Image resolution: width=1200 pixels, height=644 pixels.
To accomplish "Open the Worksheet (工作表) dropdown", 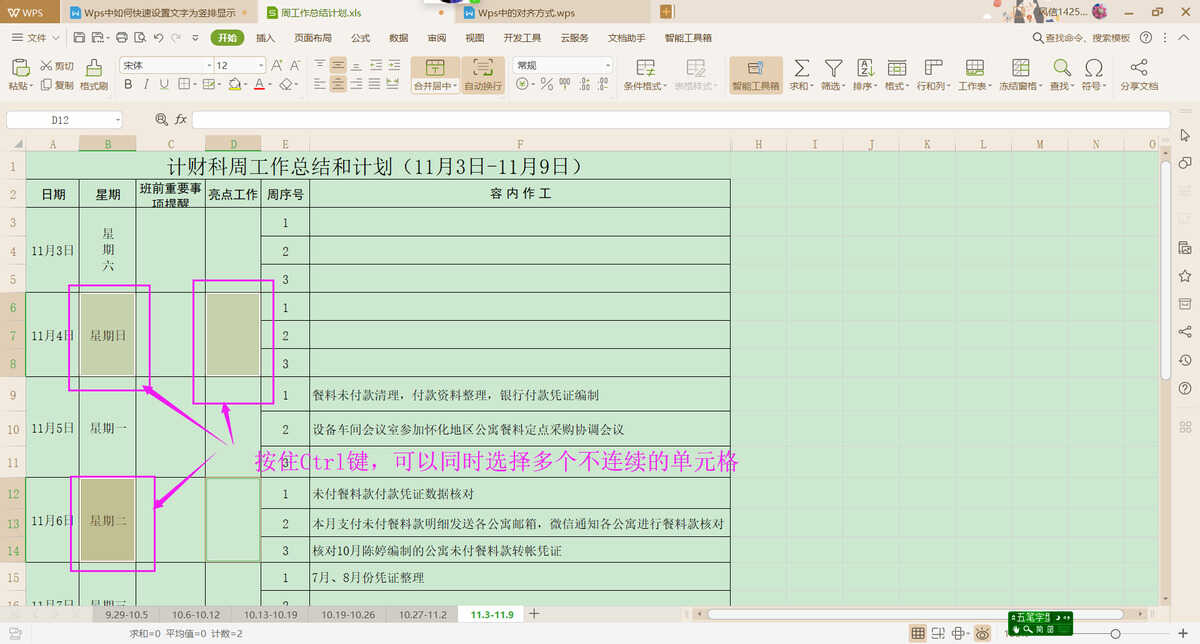I will pyautogui.click(x=973, y=86).
